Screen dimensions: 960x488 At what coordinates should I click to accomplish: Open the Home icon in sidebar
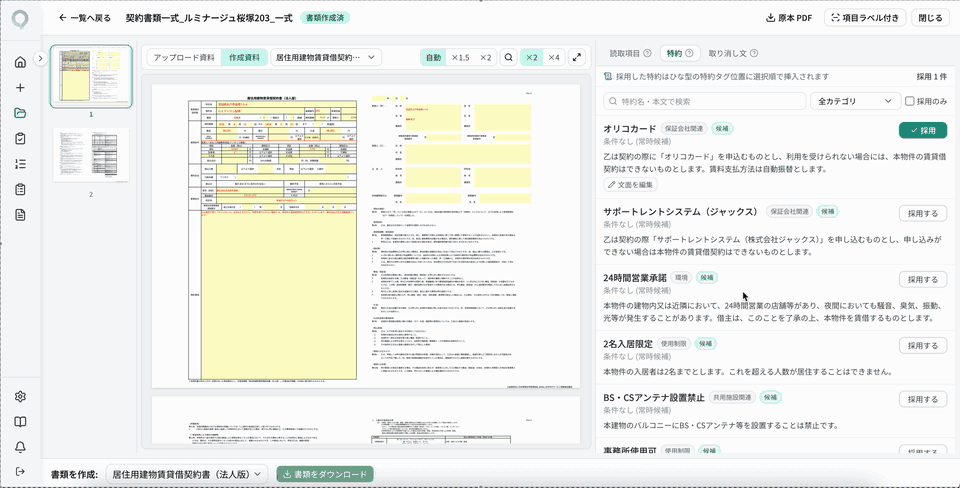(x=20, y=62)
